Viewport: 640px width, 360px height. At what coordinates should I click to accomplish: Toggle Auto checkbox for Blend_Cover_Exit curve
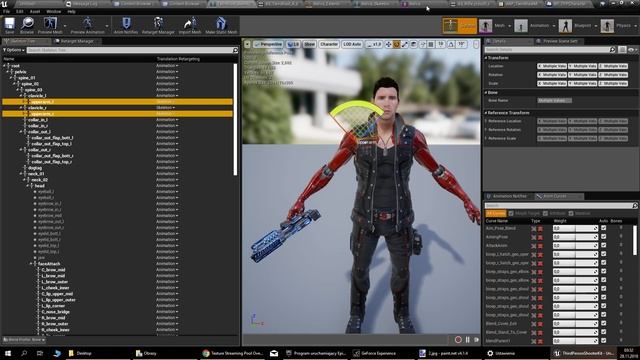point(604,323)
